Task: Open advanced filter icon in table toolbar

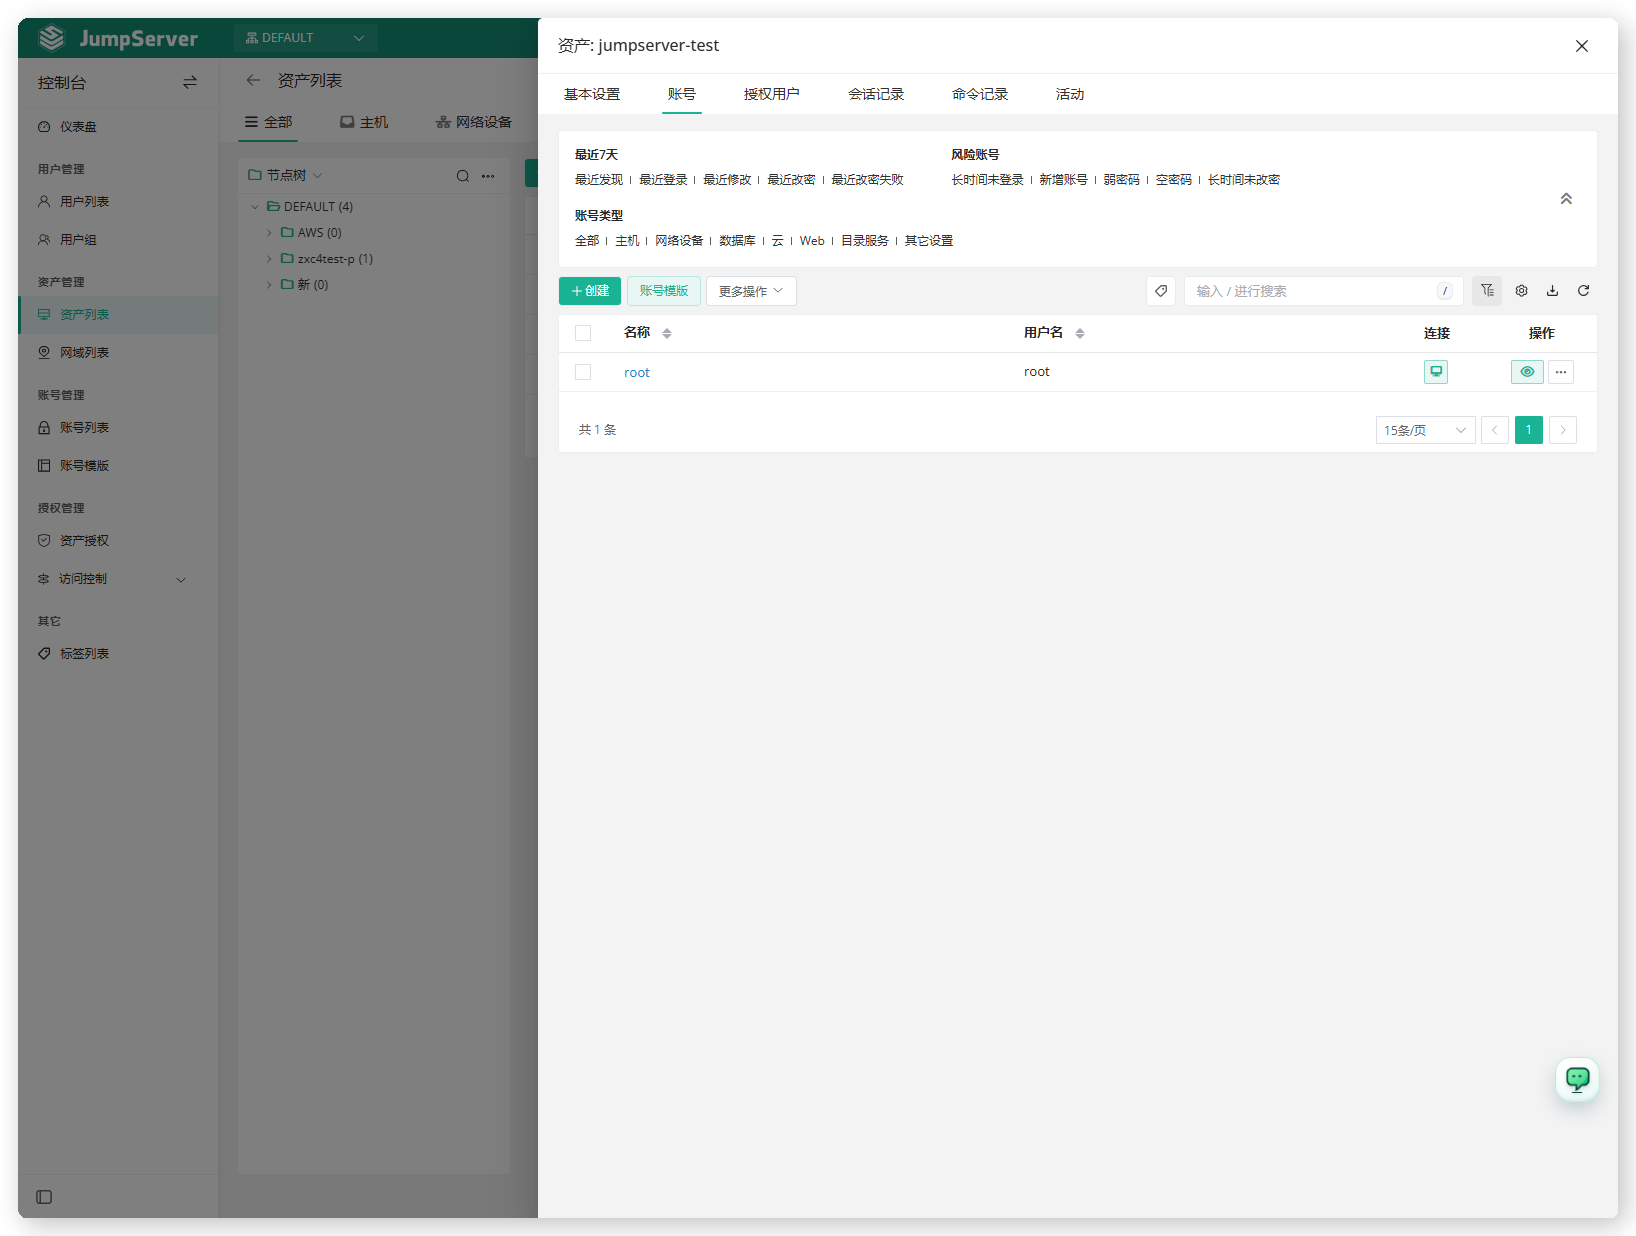Action: click(x=1487, y=291)
